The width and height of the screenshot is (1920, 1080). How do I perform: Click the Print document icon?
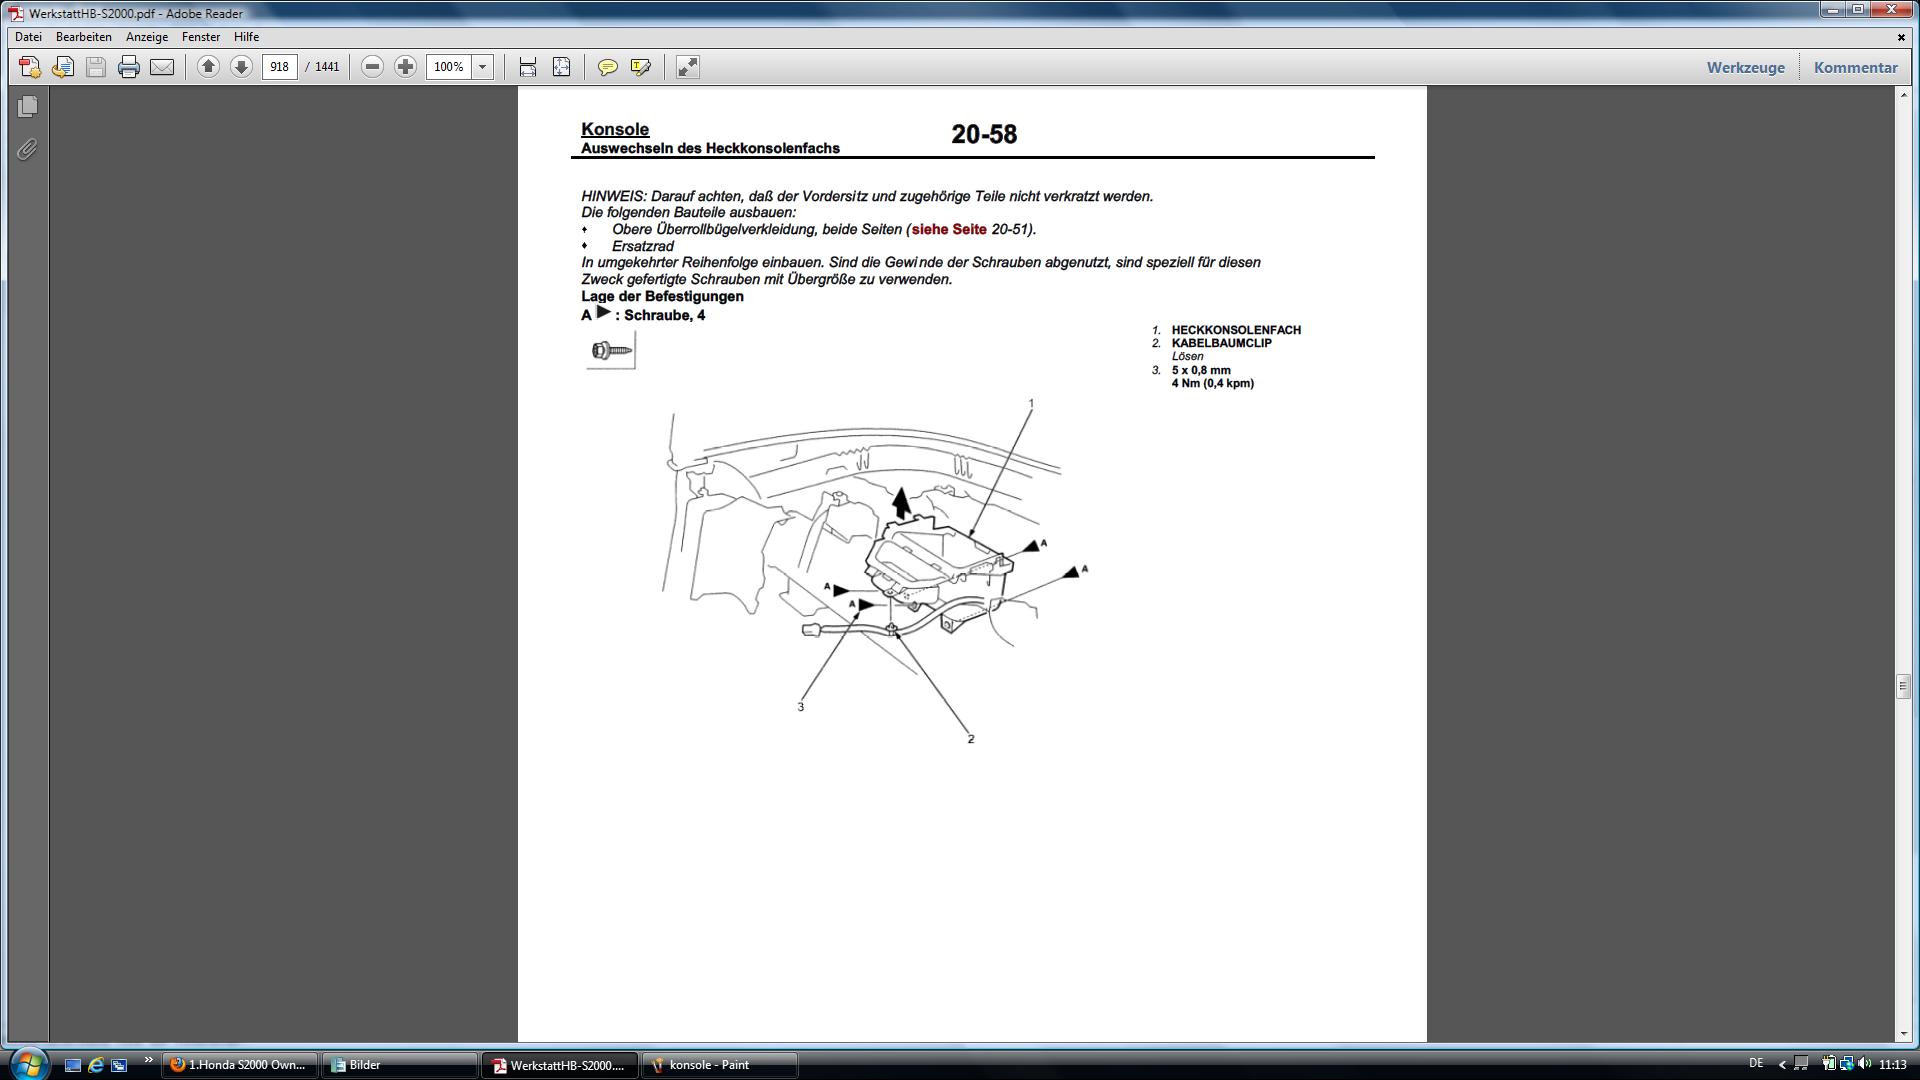128,67
